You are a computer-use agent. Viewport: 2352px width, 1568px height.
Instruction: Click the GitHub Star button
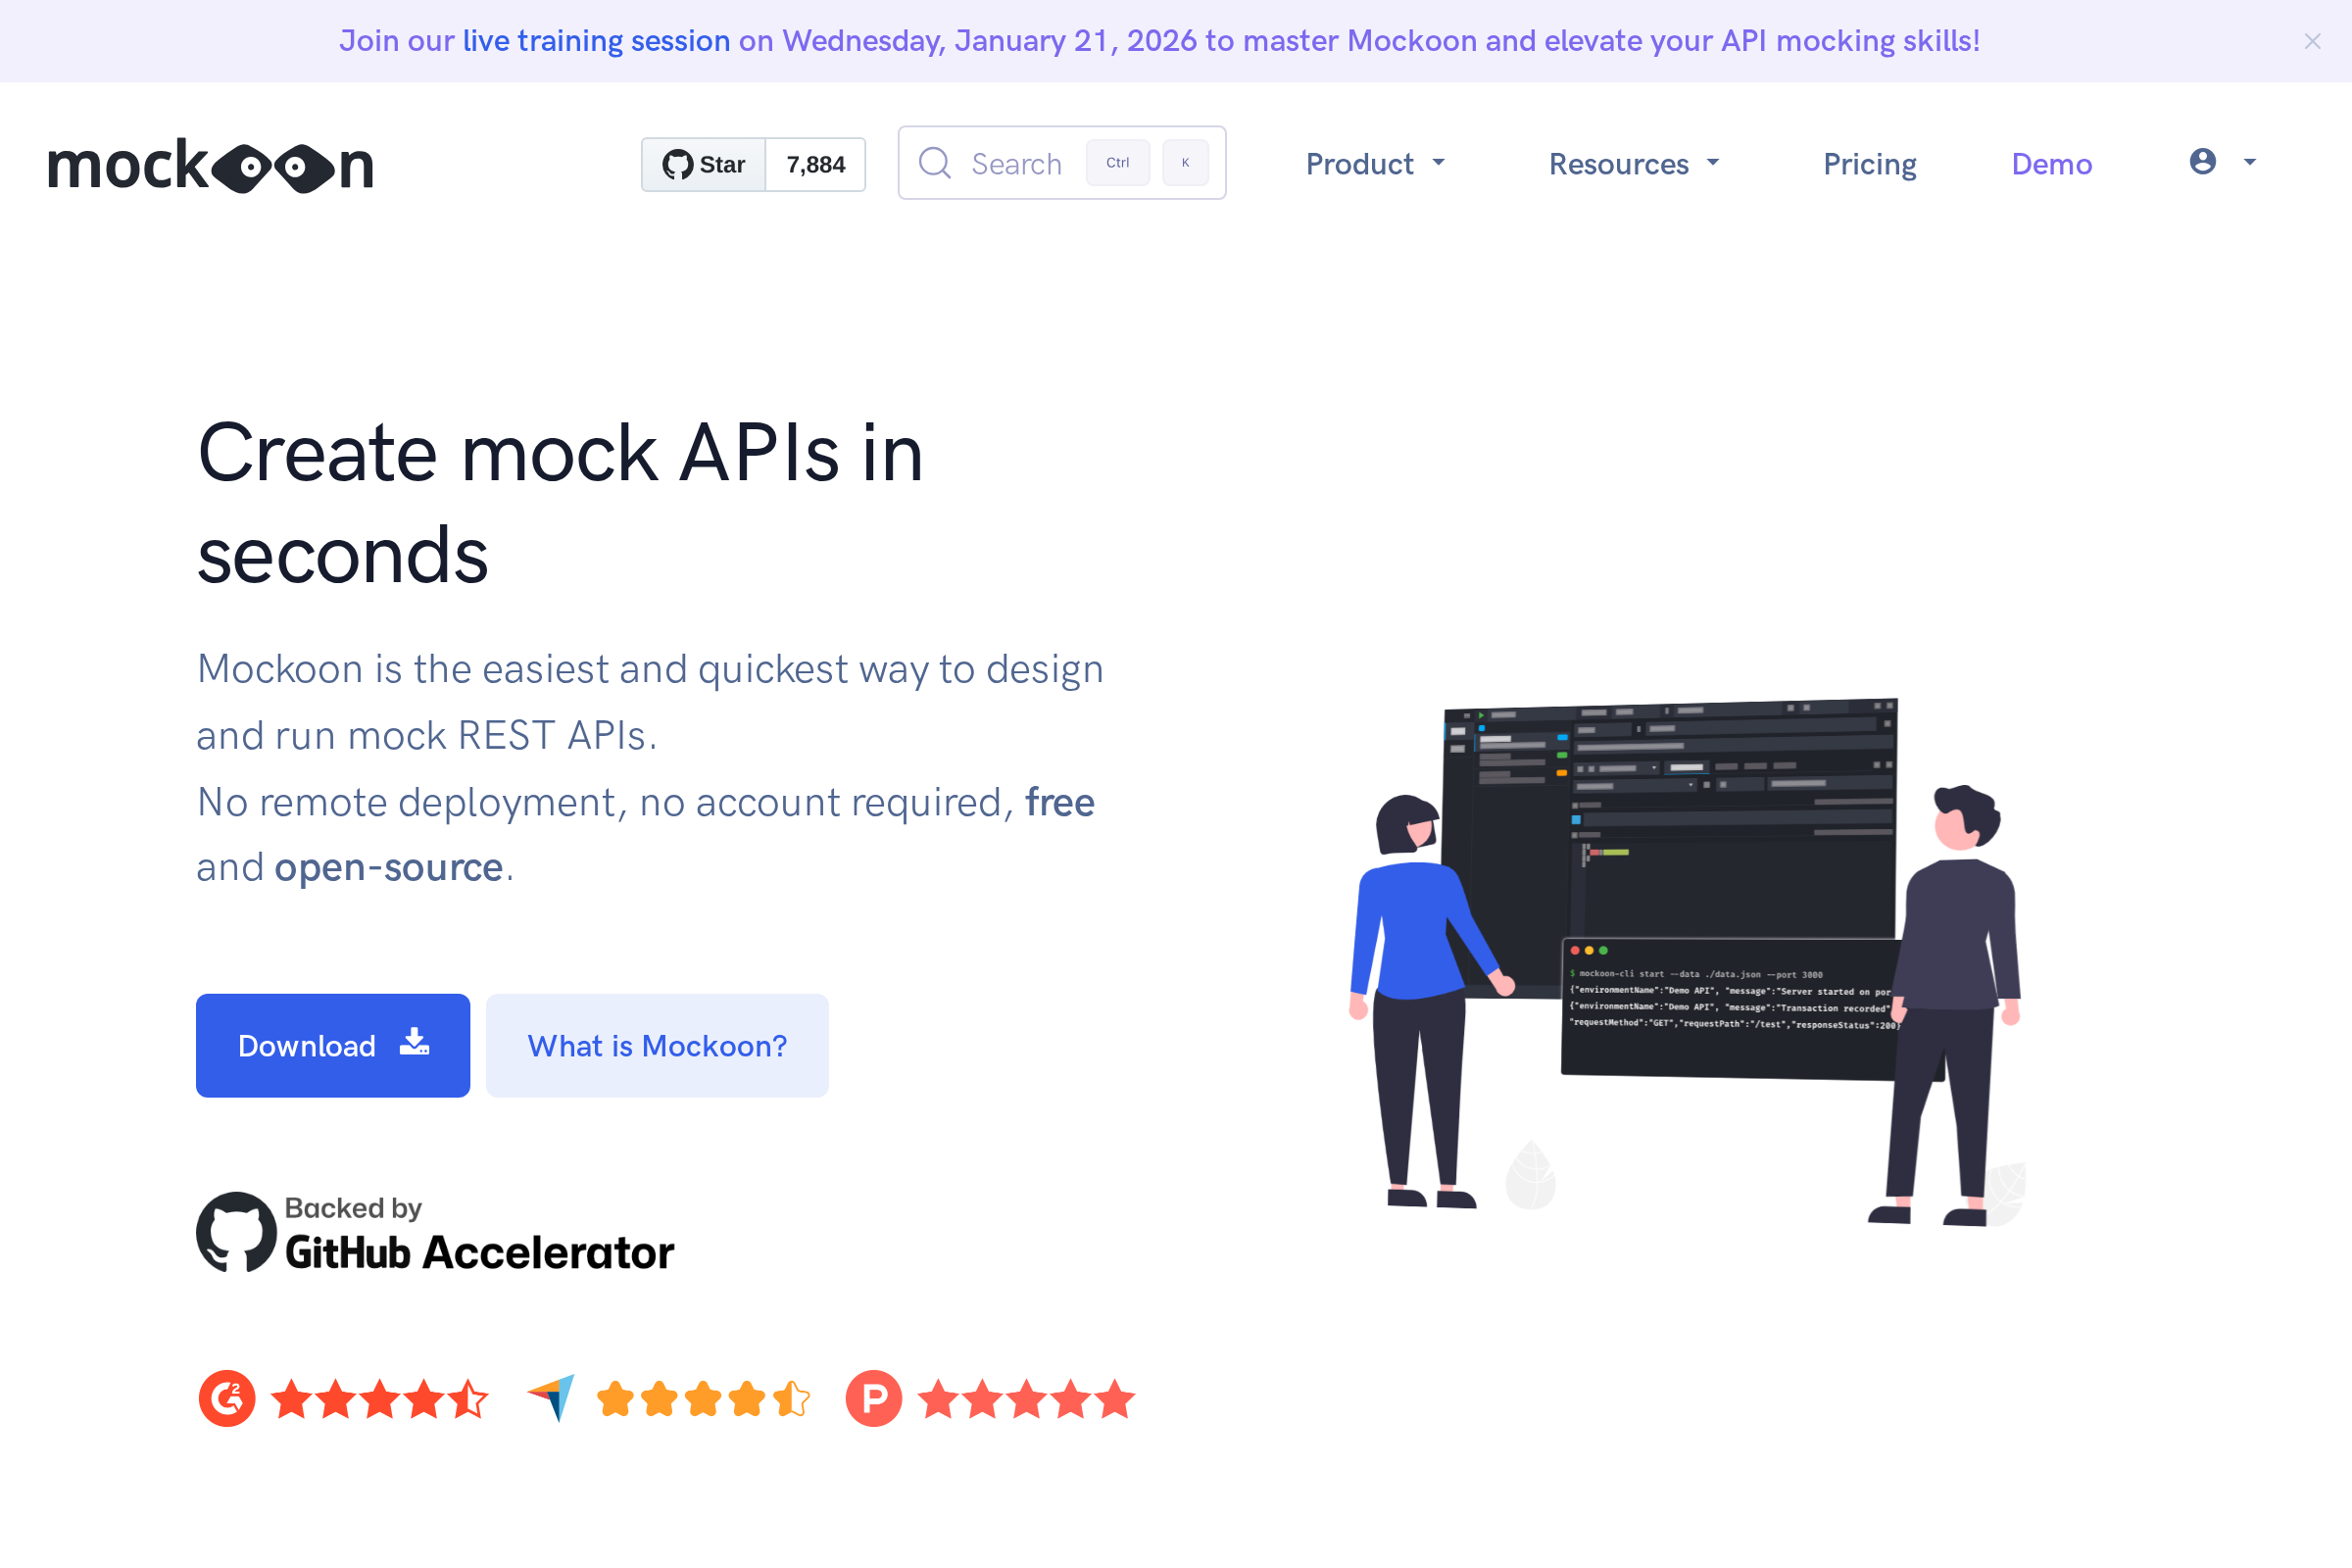(703, 164)
